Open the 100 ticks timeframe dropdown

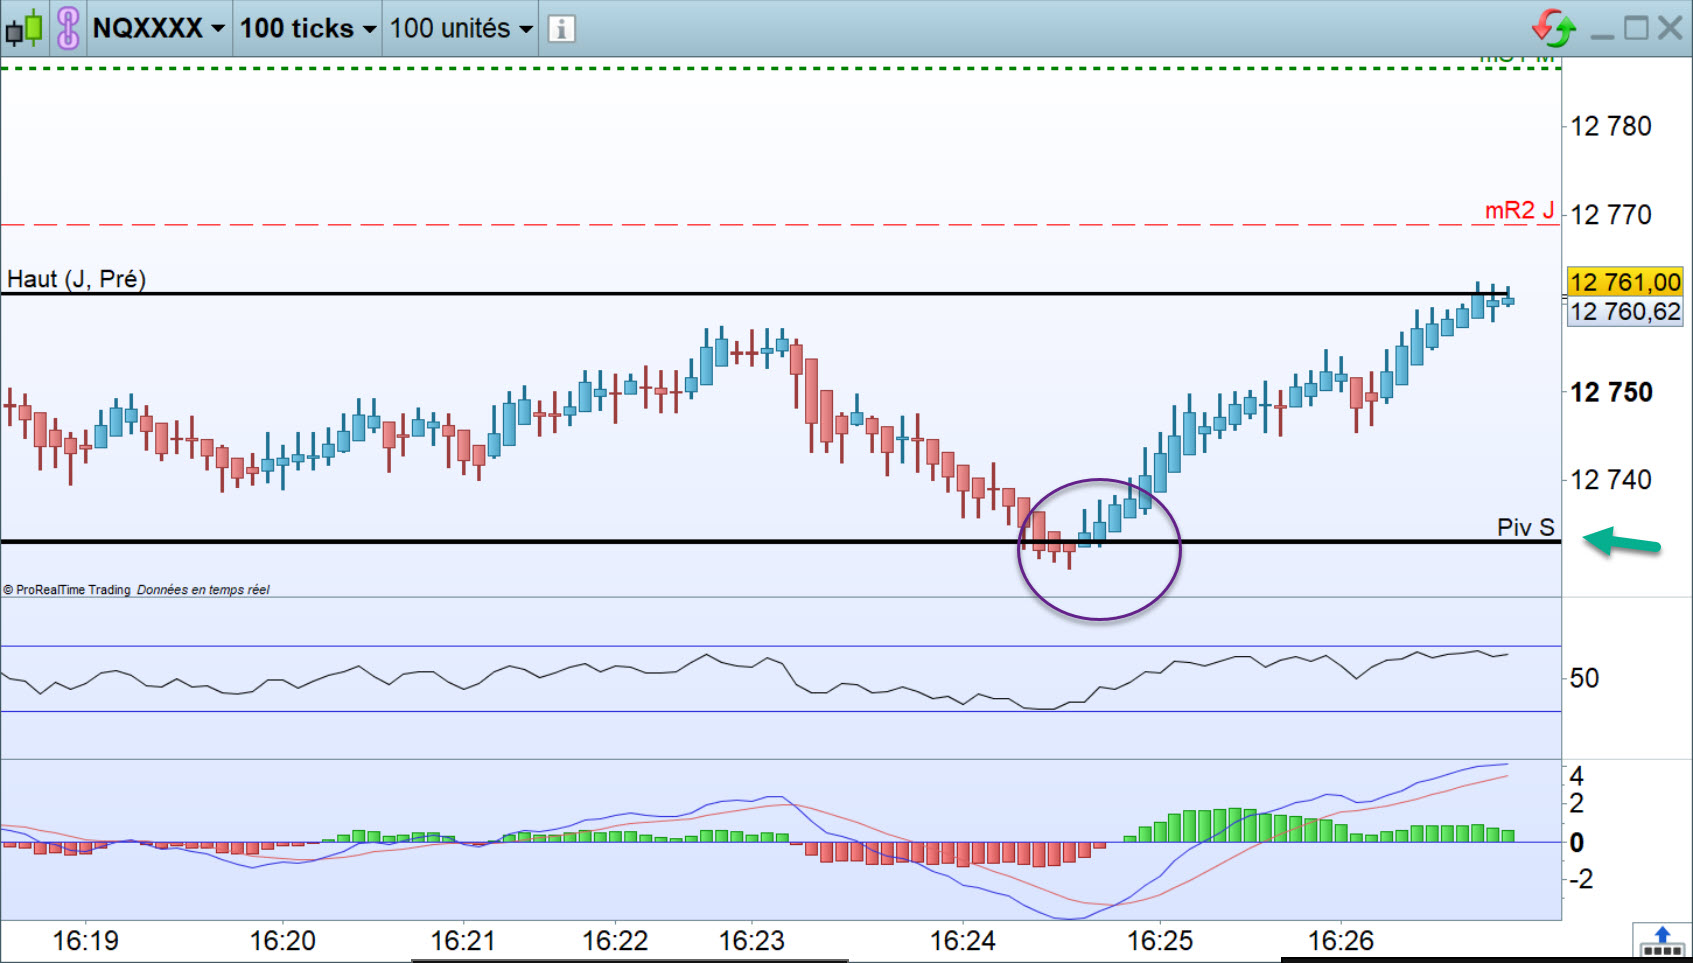point(307,28)
